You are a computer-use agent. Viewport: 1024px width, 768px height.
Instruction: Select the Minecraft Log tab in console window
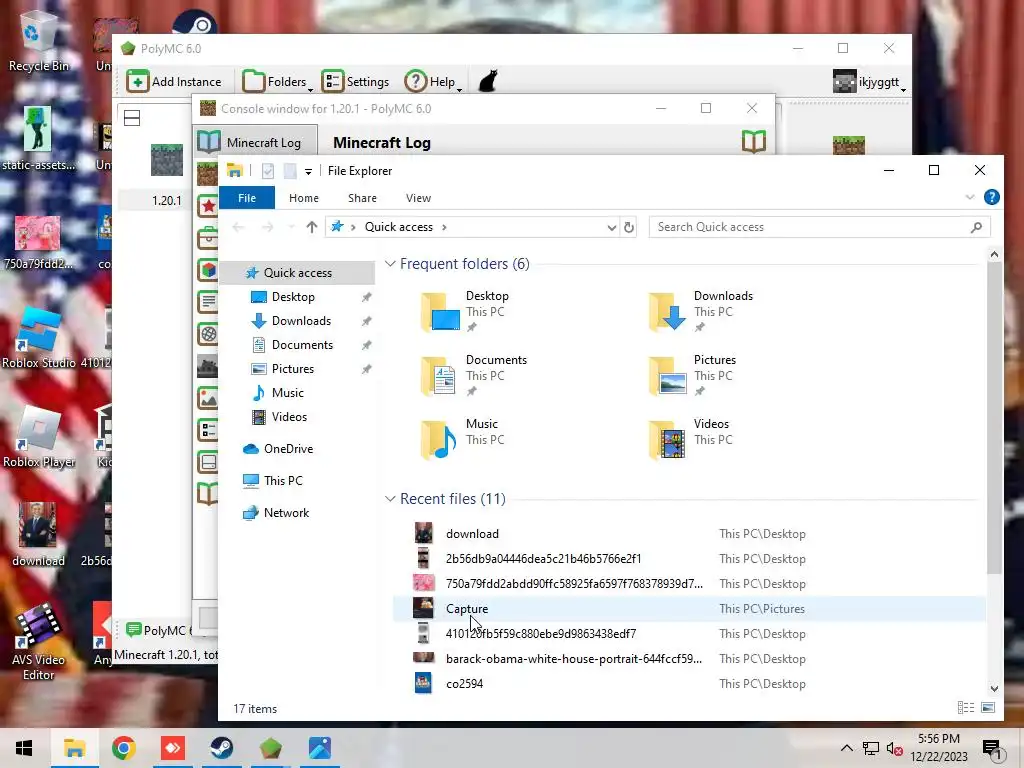click(x=255, y=142)
